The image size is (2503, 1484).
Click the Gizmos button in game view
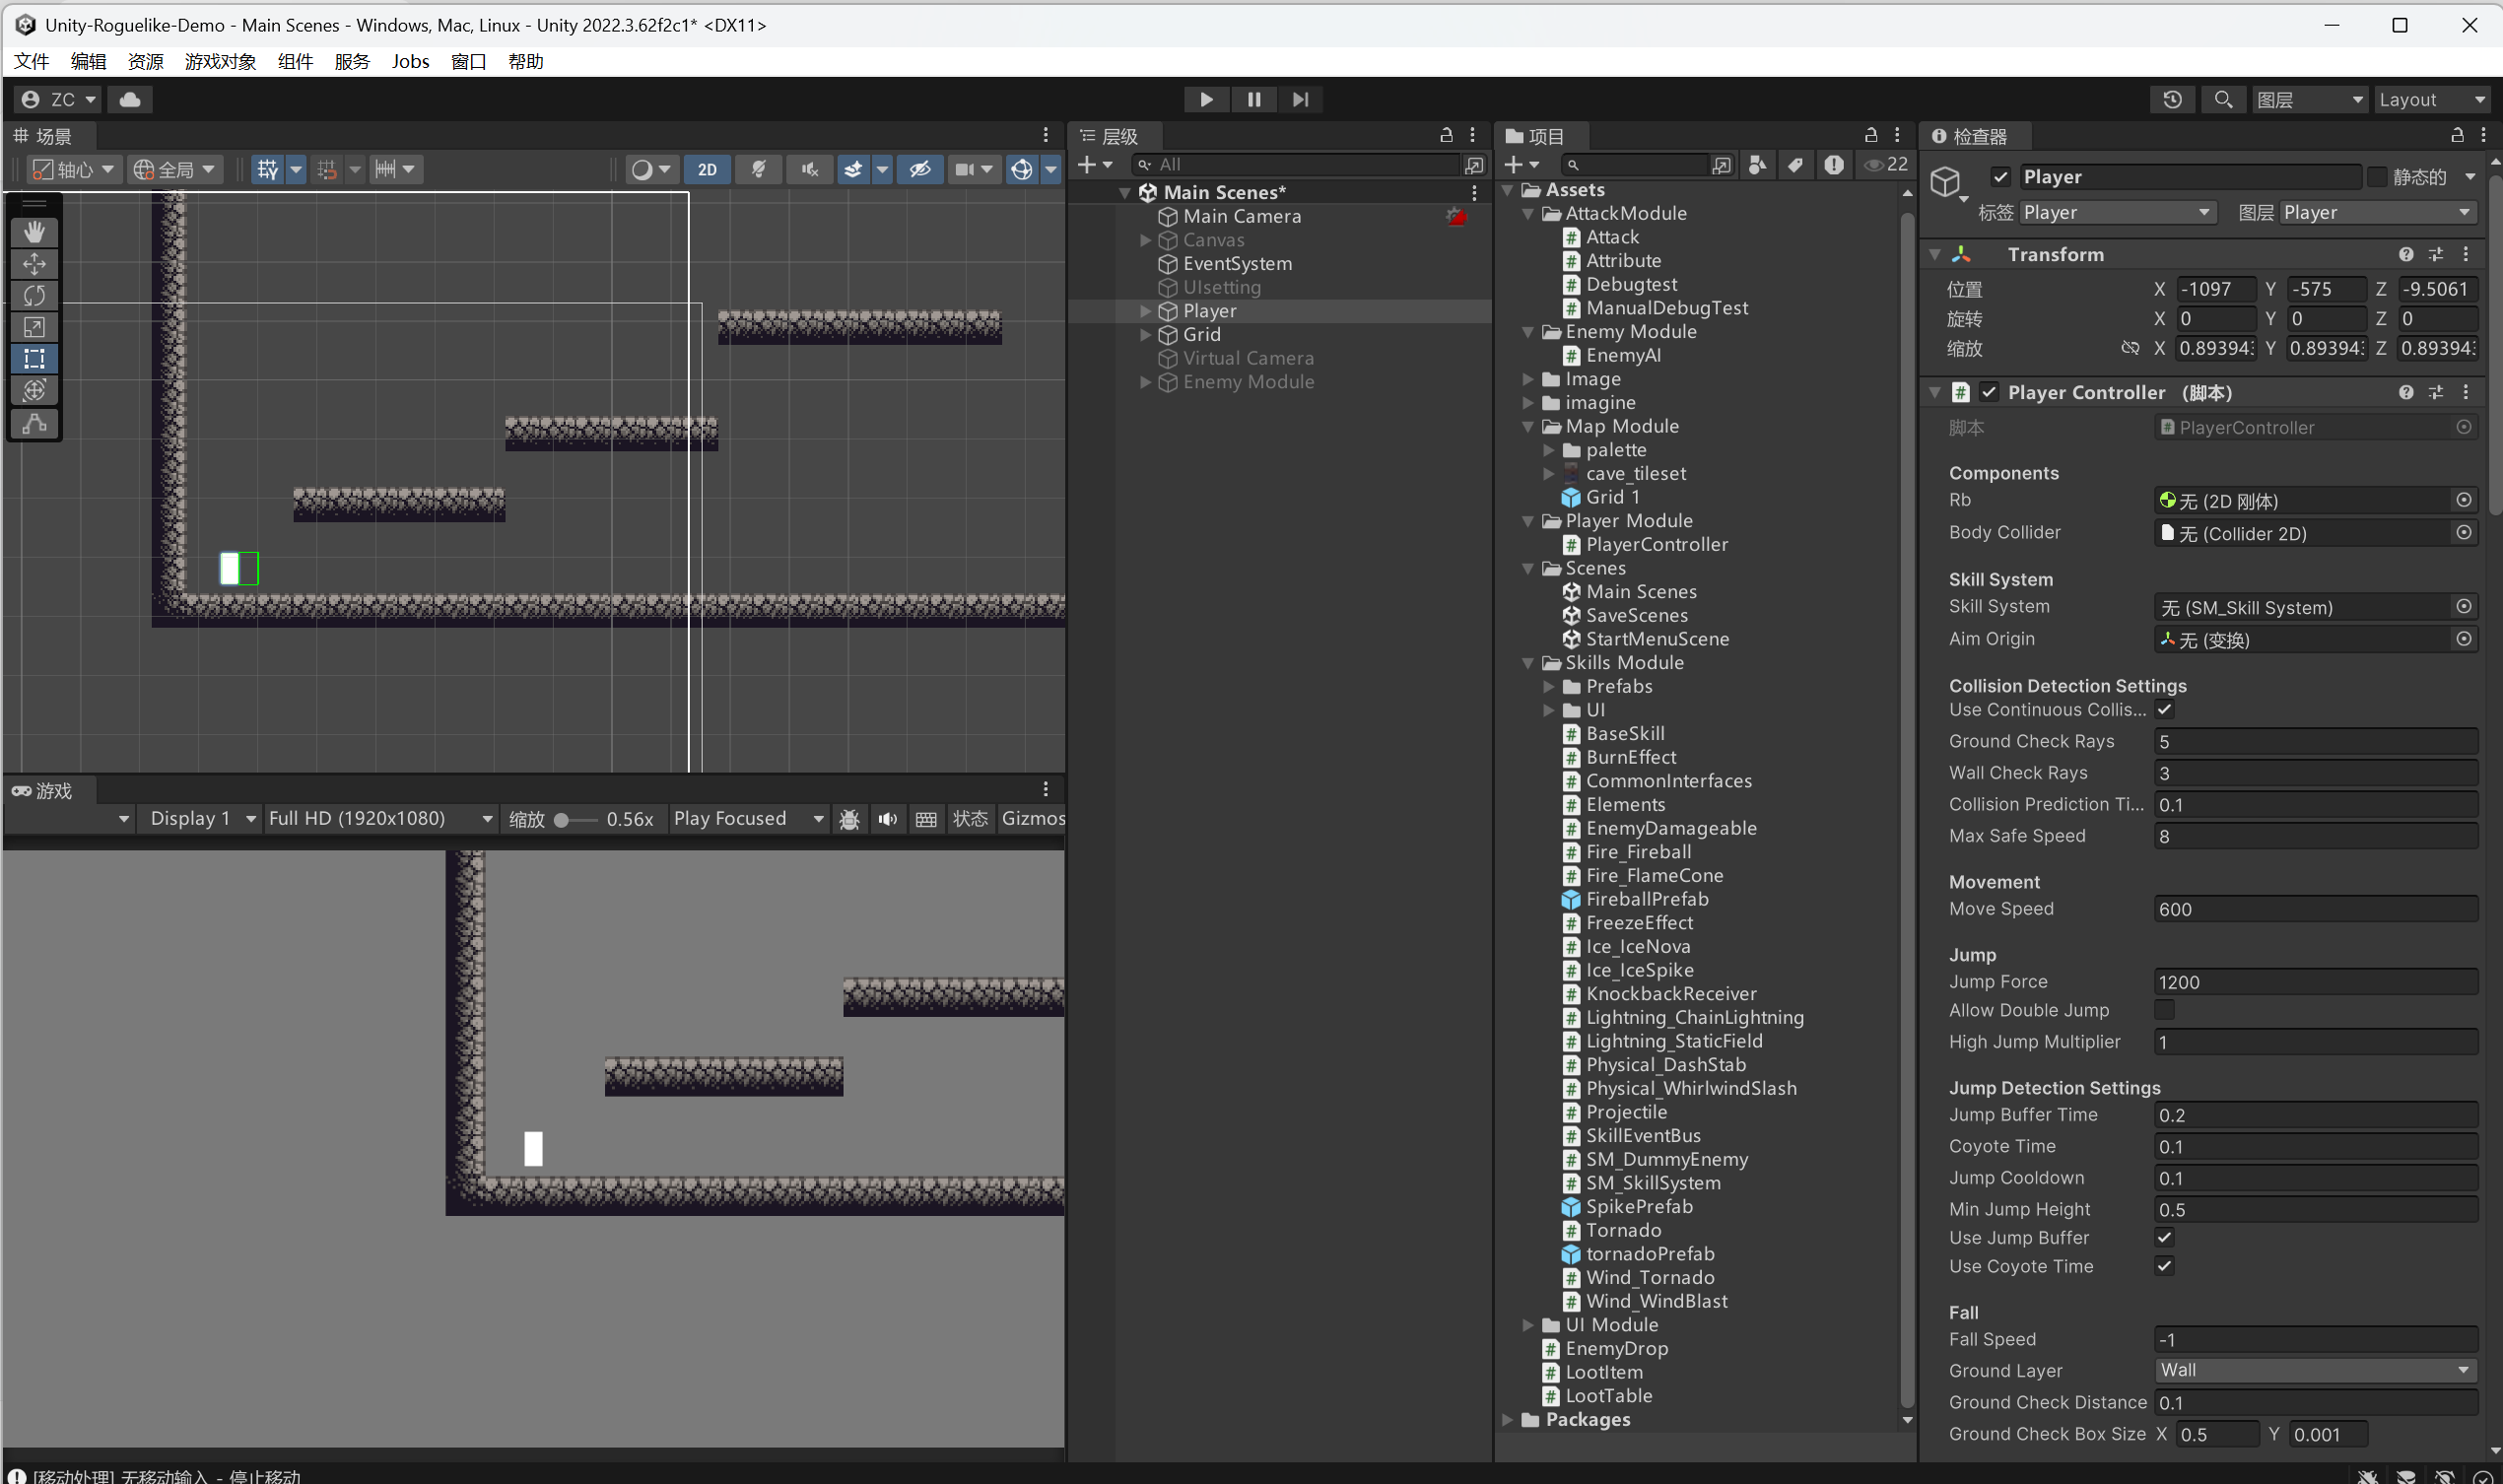point(1032,819)
